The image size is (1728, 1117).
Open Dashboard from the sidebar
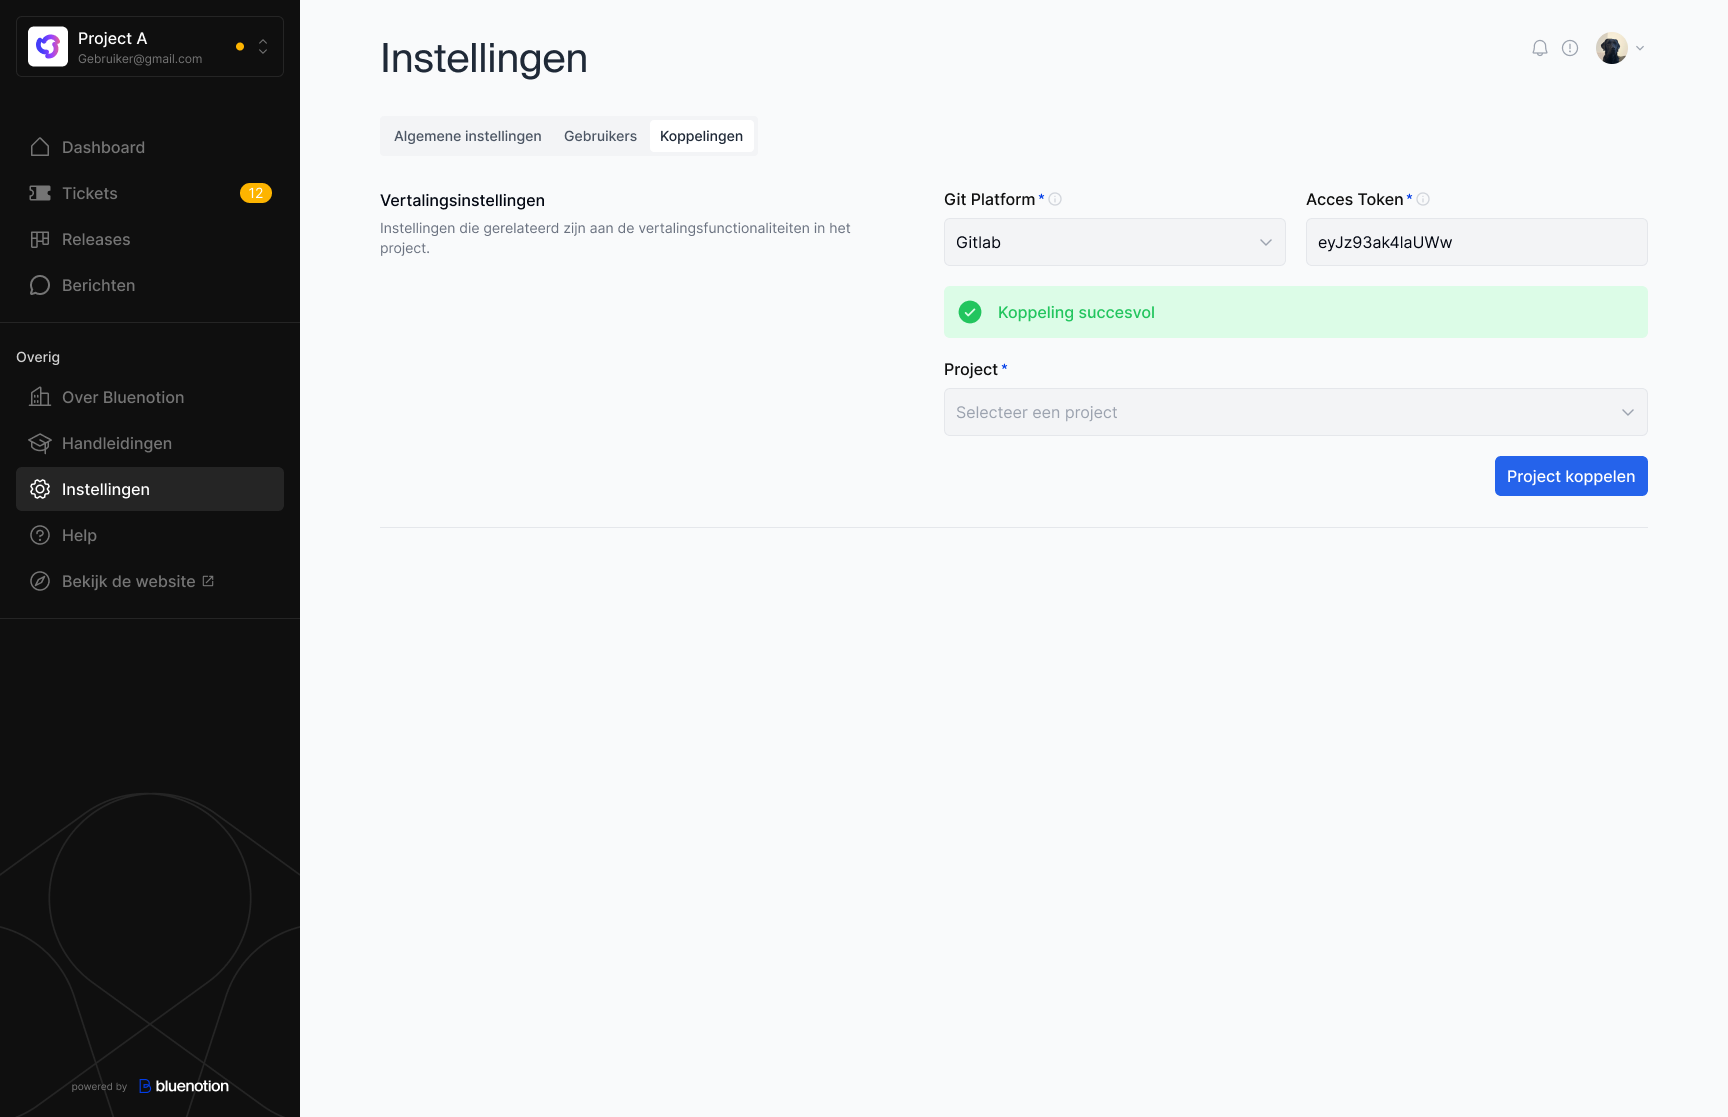103,147
